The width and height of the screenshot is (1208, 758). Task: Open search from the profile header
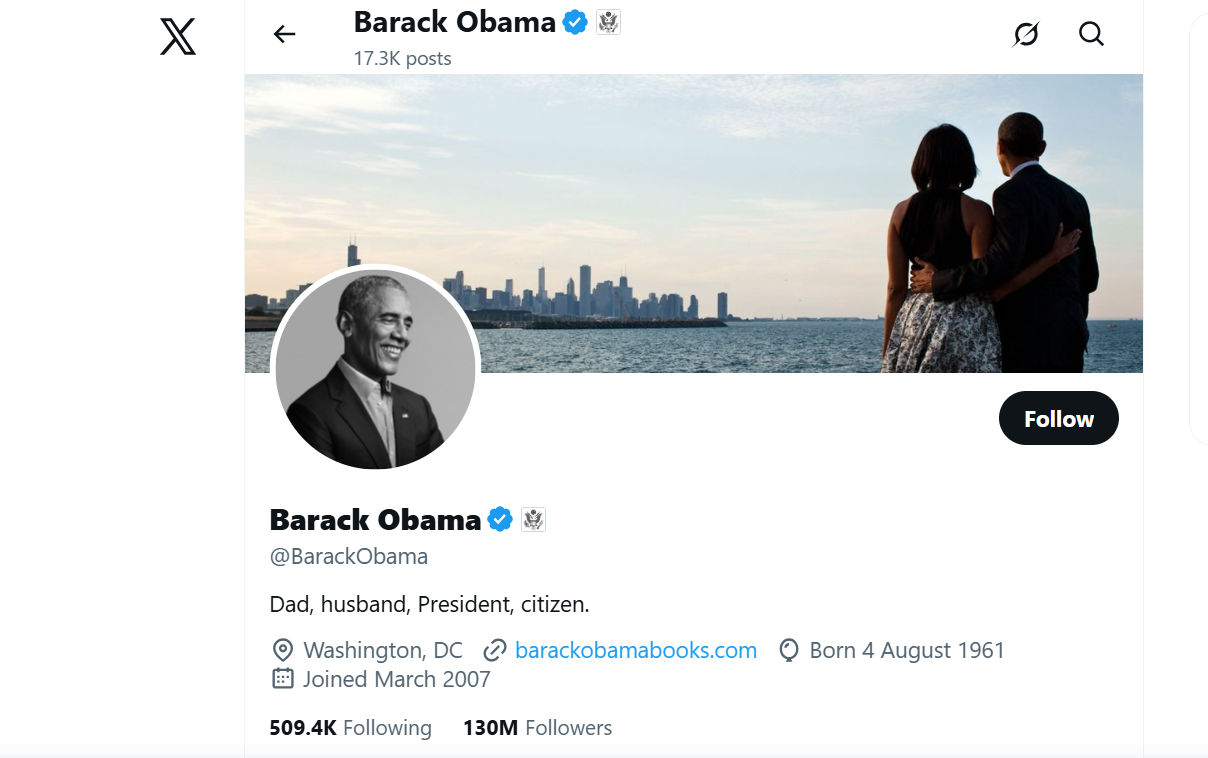[1091, 33]
